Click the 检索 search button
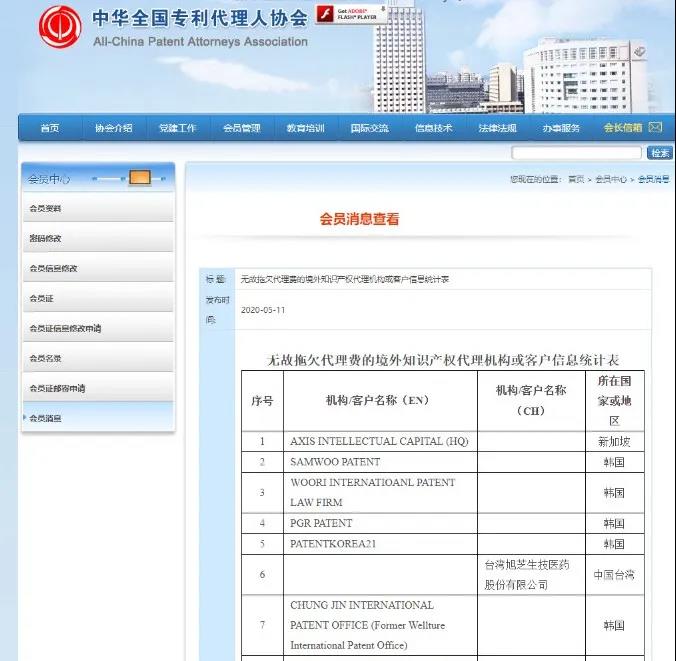676x661 pixels. pyautogui.click(x=660, y=153)
